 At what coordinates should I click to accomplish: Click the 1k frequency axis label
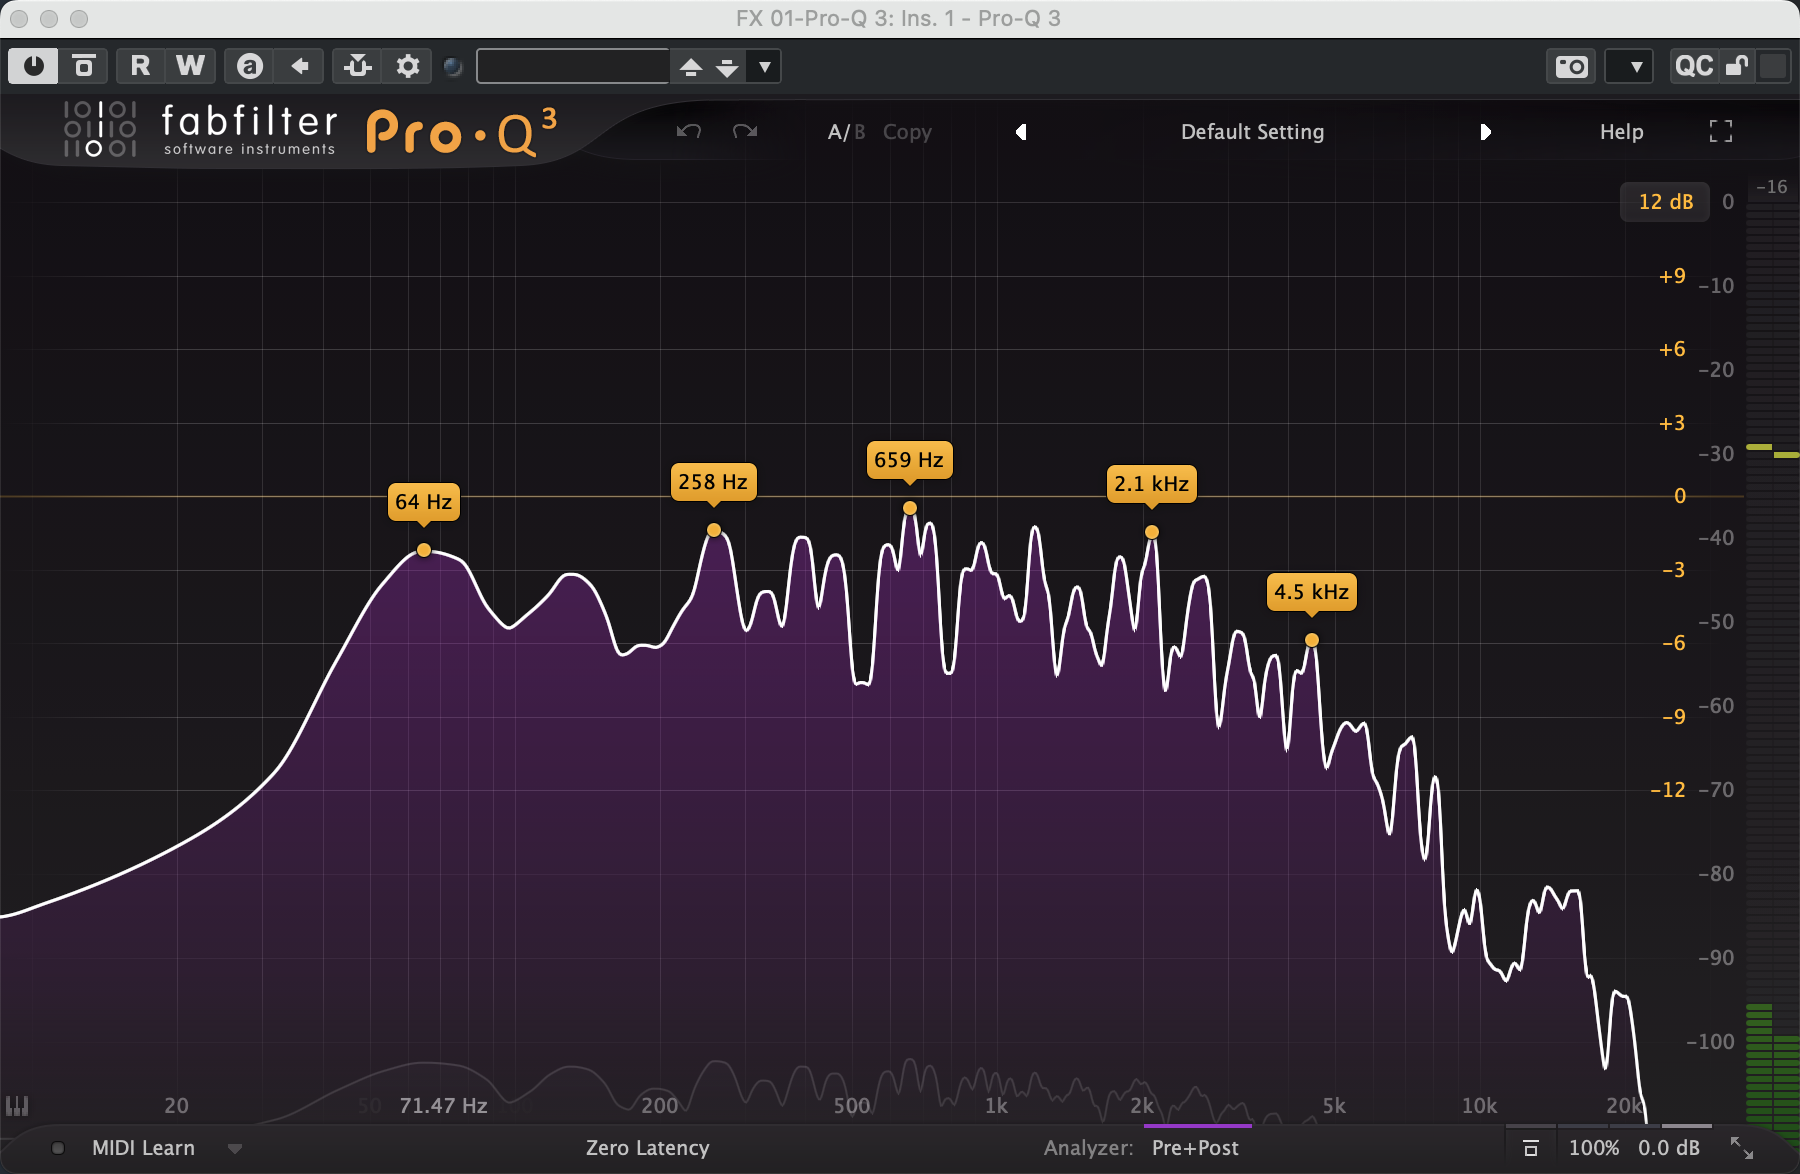(x=996, y=1105)
